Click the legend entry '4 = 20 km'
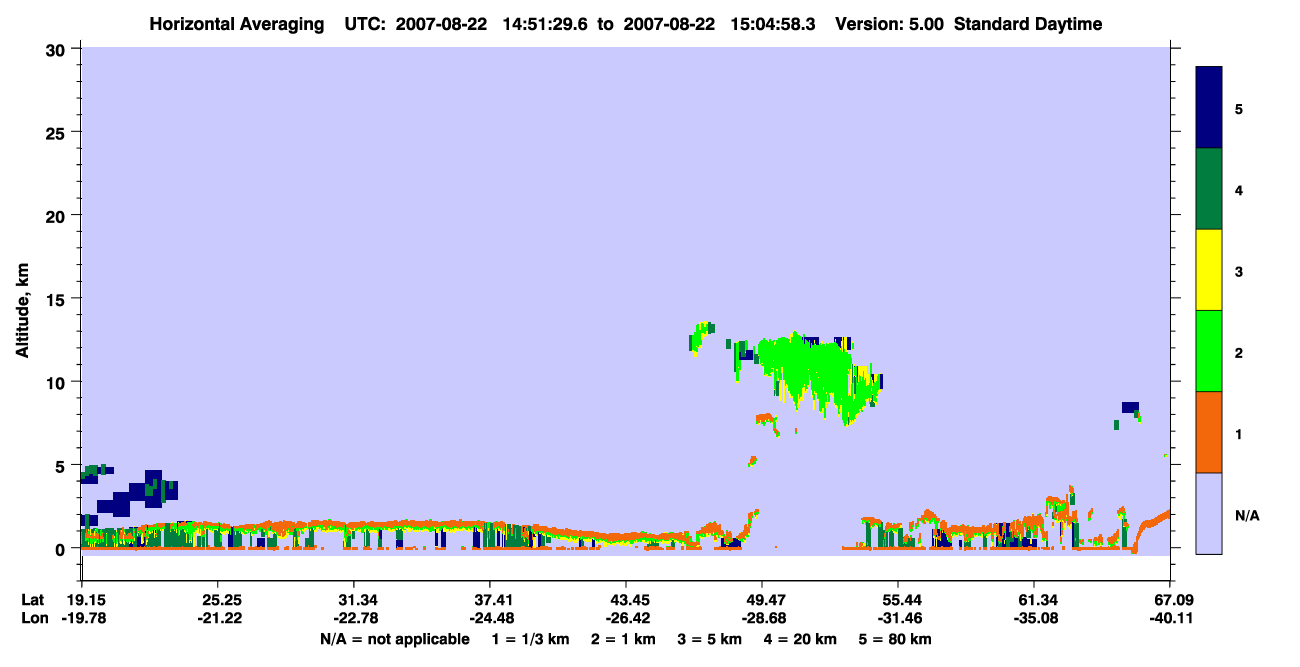Viewport: 1300px width, 667px height. 800,639
